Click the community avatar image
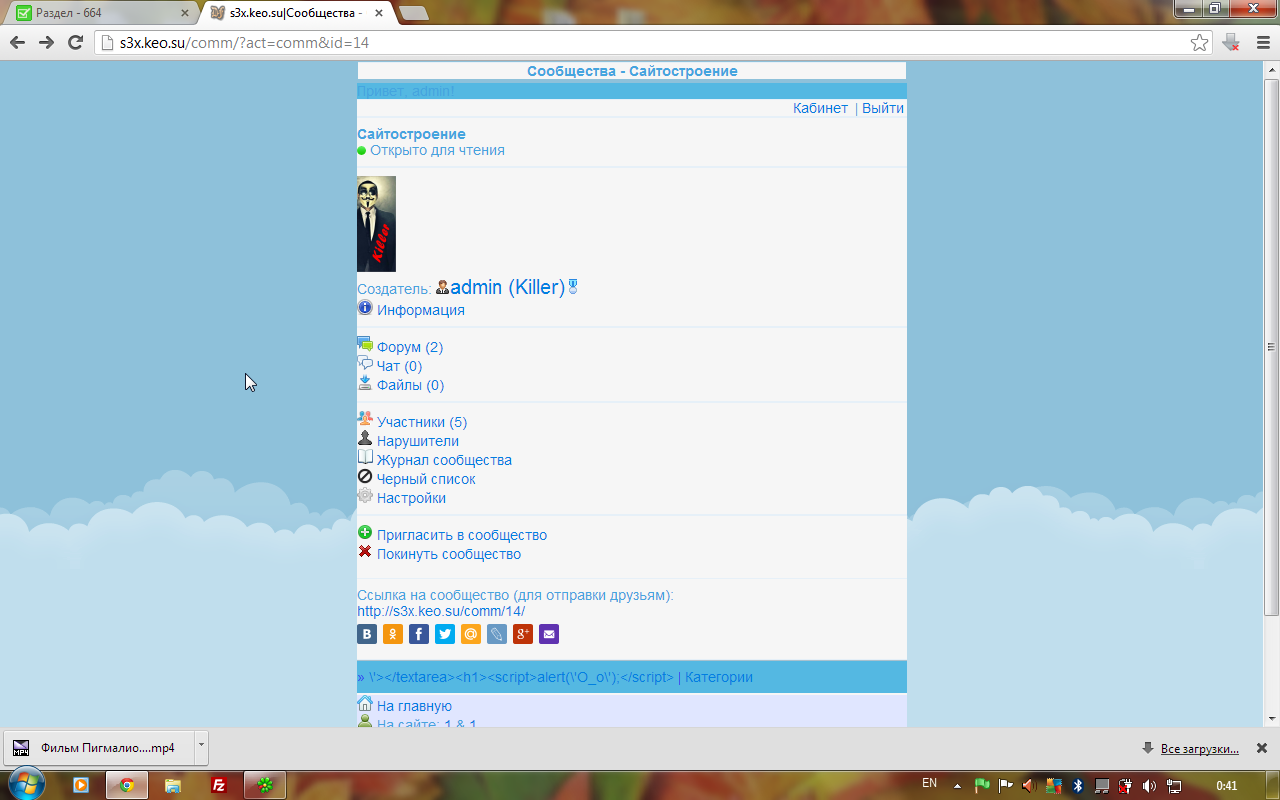 coord(376,224)
